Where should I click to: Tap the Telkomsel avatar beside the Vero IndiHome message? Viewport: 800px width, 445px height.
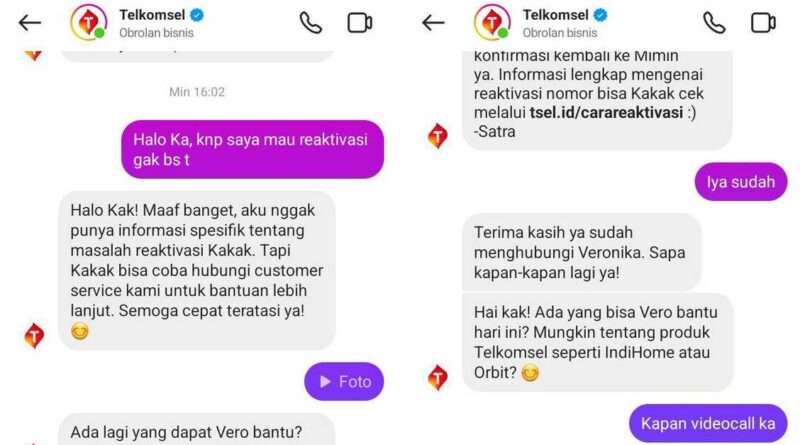click(x=437, y=378)
